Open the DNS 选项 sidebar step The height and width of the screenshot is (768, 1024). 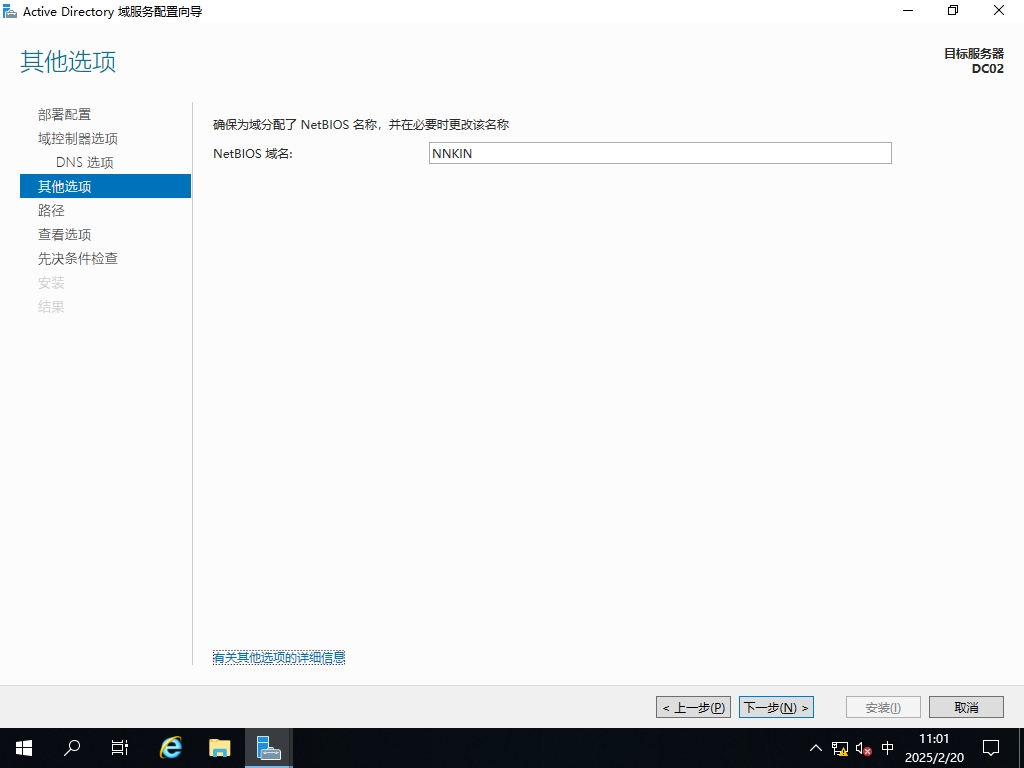tap(85, 163)
